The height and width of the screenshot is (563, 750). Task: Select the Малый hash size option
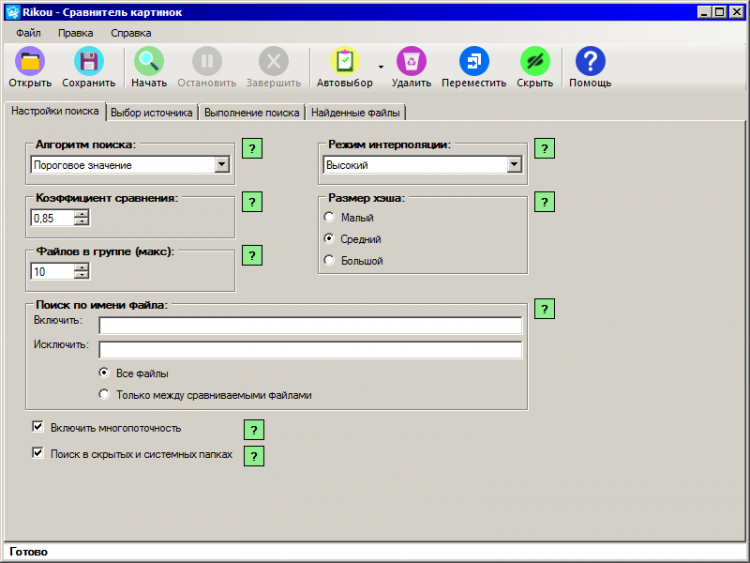click(329, 217)
